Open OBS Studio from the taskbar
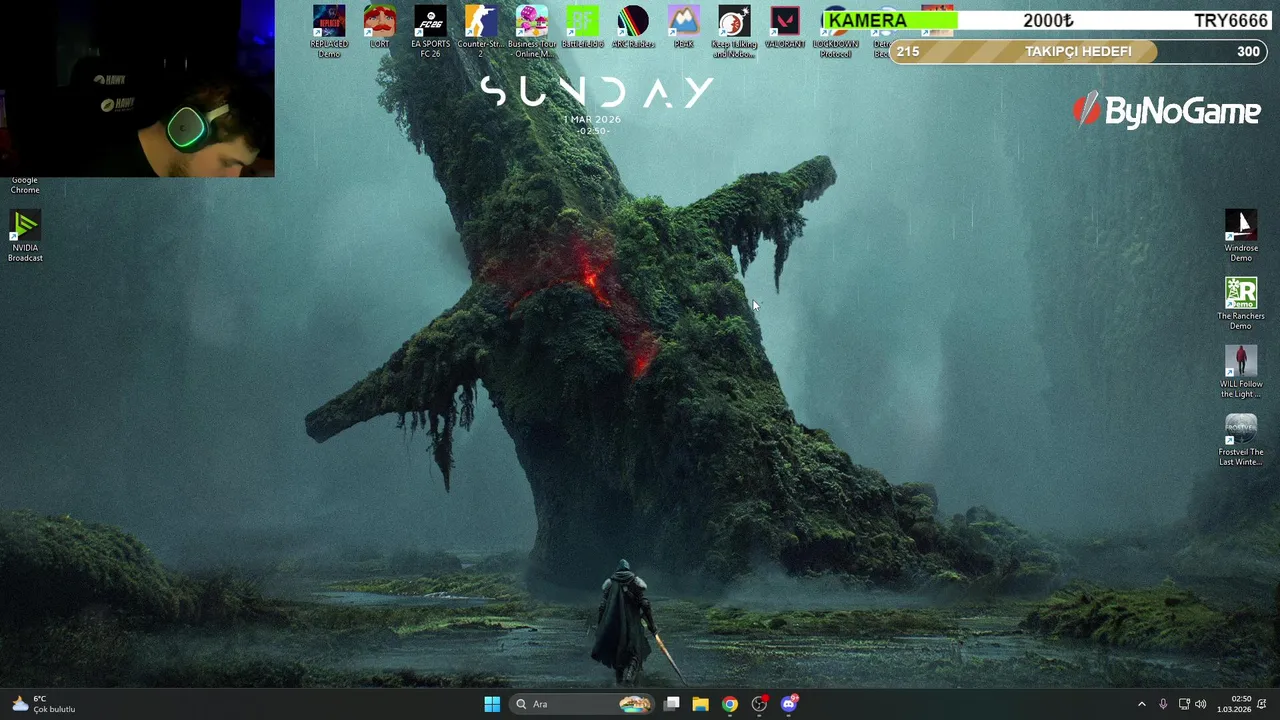The image size is (1280, 720). pos(759,704)
